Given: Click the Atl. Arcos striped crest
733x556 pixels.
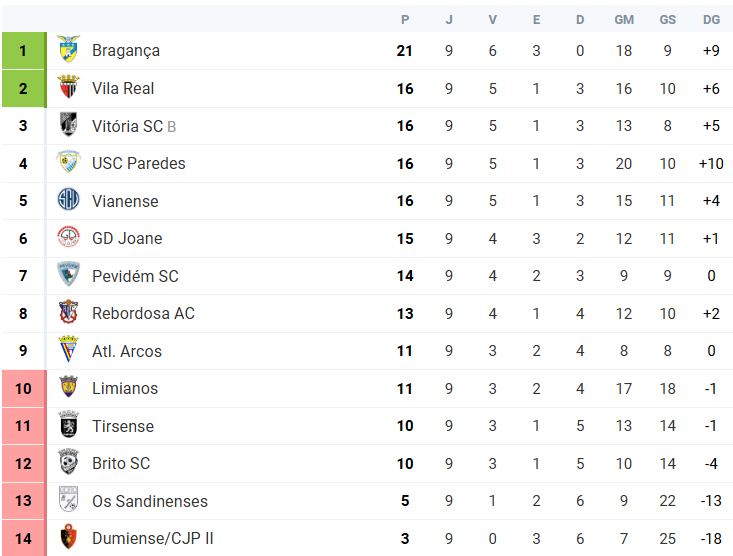Looking at the screenshot, I should point(68,349).
